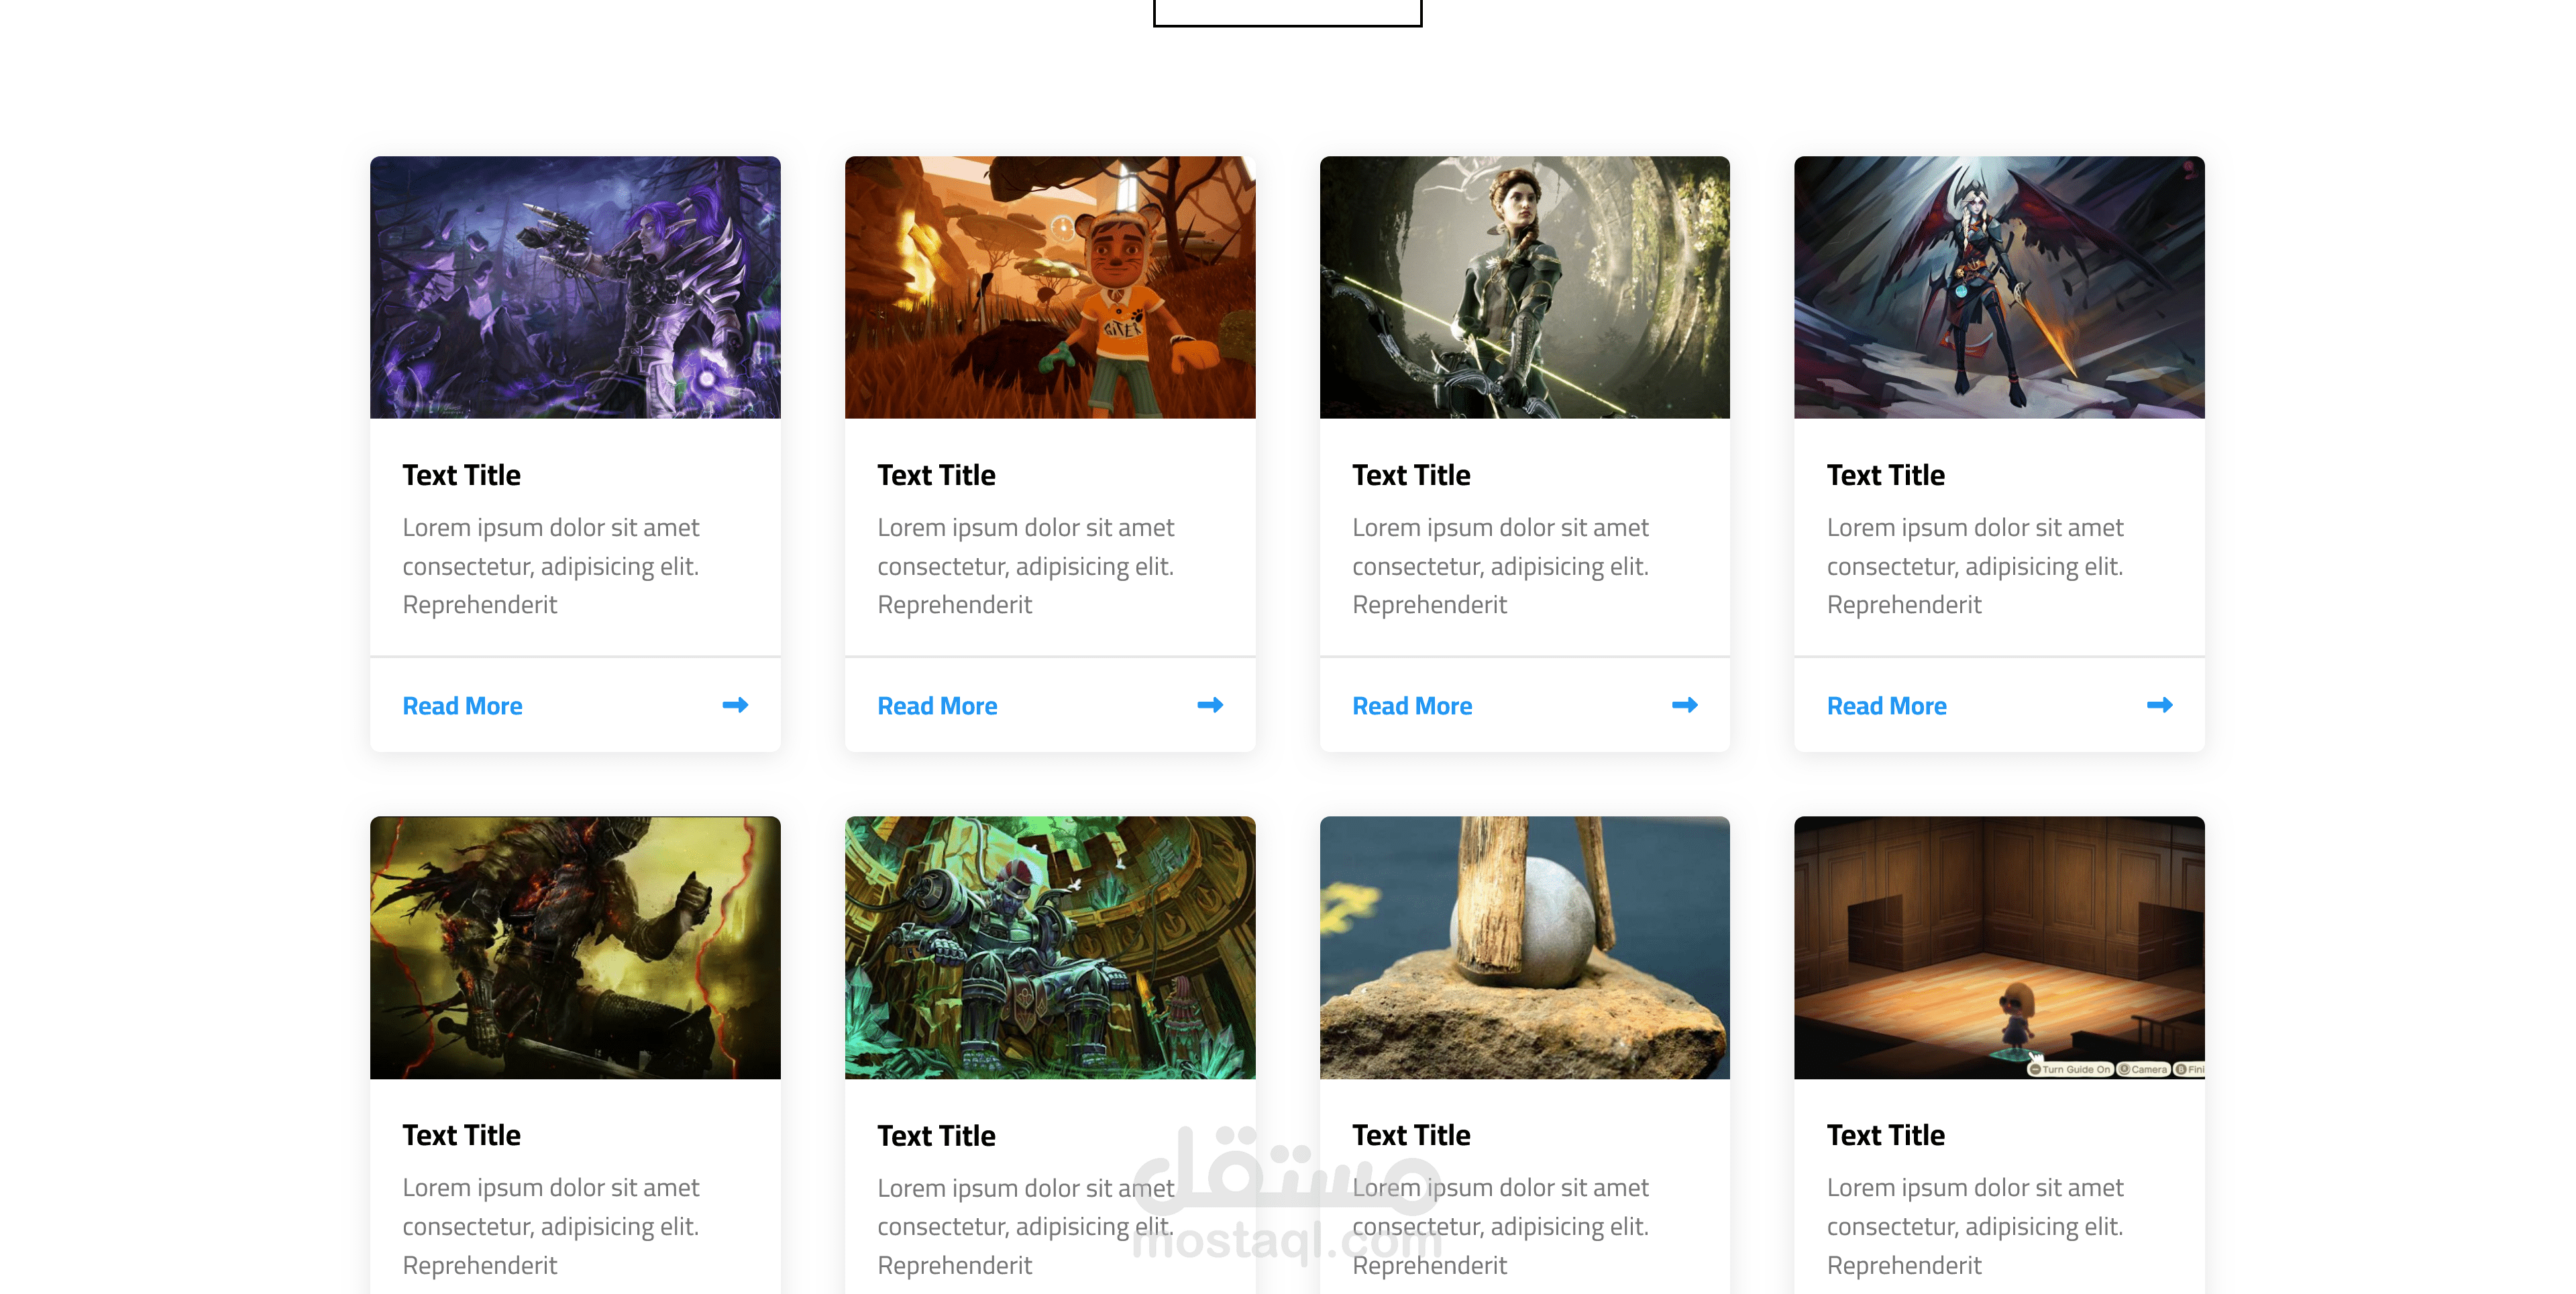Viewport: 2576px width, 1294px height.
Task: Click the Lorem ipsum text on the wooden room card
Action: 1975,1226
